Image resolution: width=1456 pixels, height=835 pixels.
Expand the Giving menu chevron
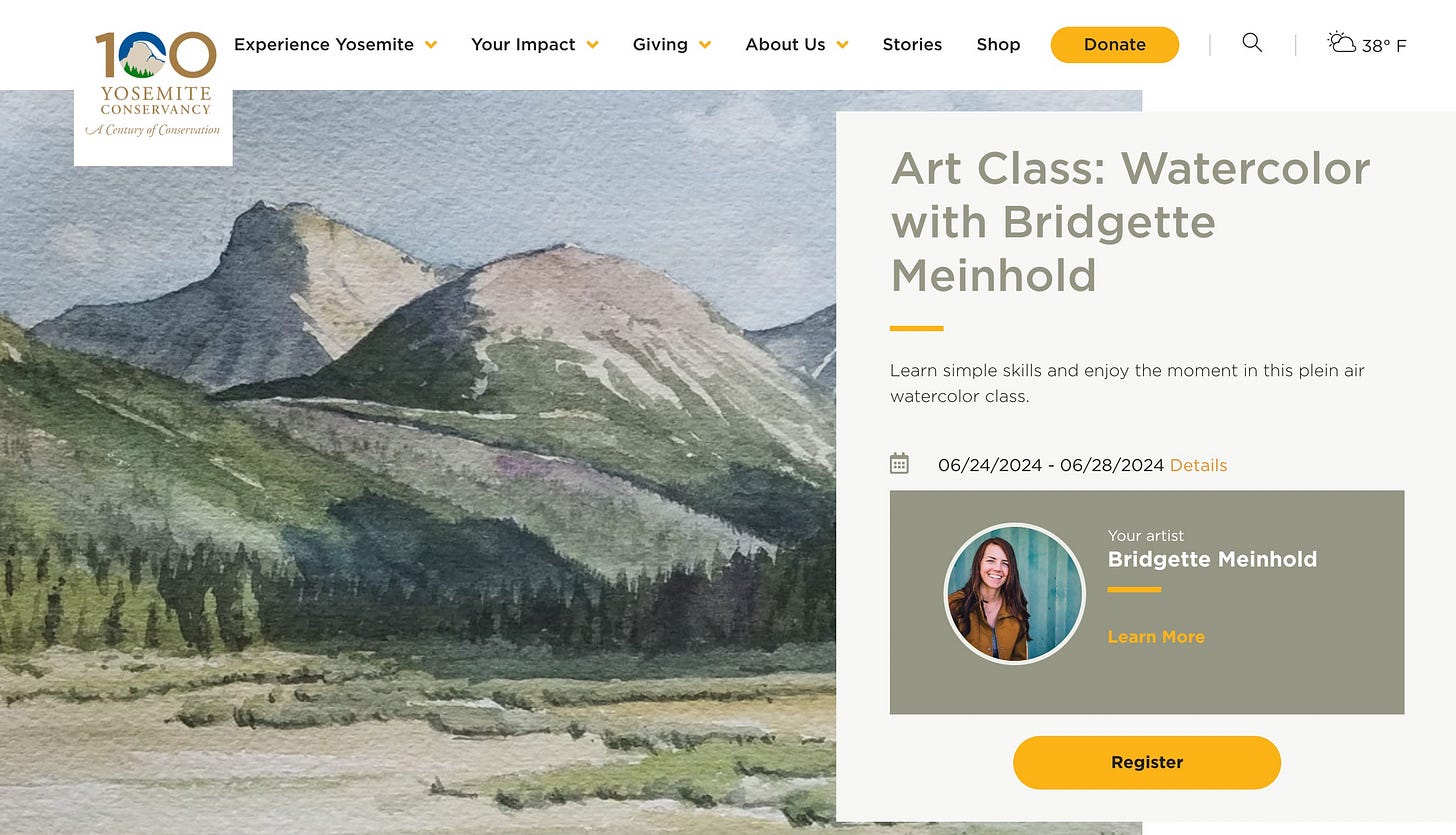pyautogui.click(x=705, y=45)
